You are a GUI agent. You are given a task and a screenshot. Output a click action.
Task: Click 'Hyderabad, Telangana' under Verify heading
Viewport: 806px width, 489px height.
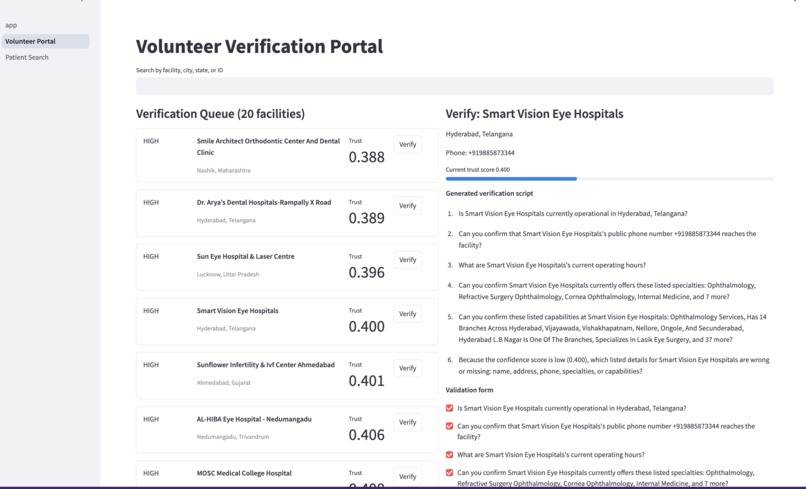pos(479,134)
